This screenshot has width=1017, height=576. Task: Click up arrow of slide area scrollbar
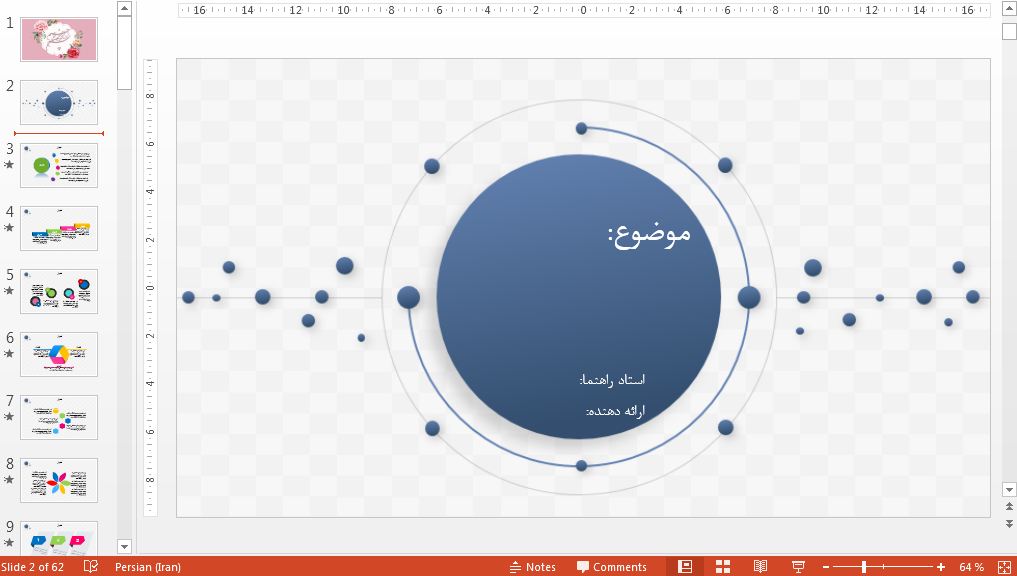point(1008,8)
